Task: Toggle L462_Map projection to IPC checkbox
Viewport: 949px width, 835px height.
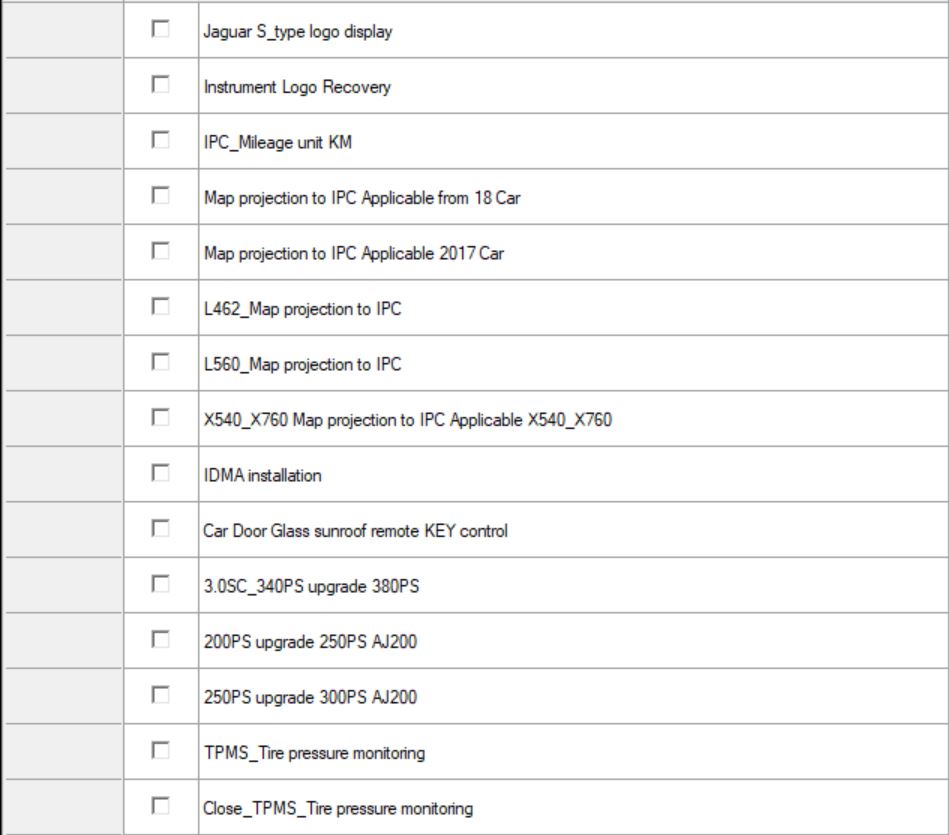Action: [x=158, y=308]
